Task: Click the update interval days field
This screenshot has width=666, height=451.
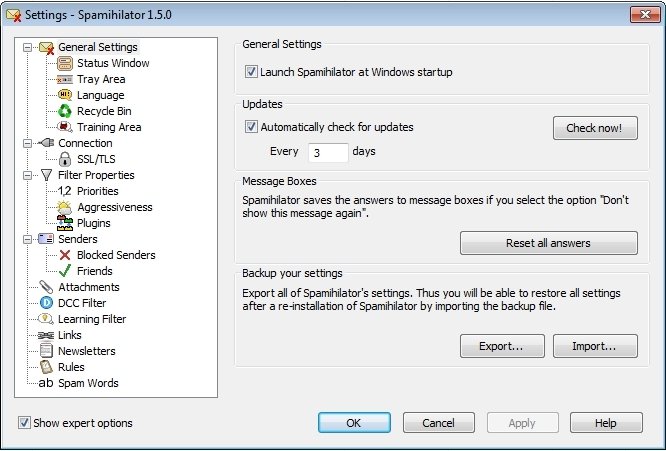Action: [328, 152]
